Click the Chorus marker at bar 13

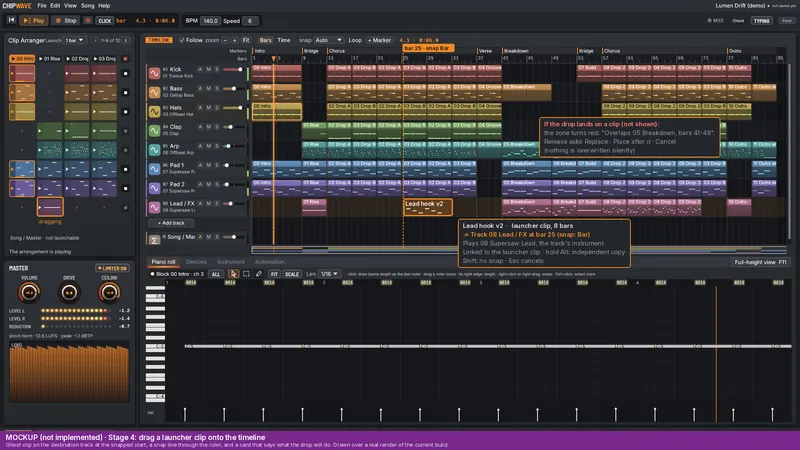click(x=337, y=51)
